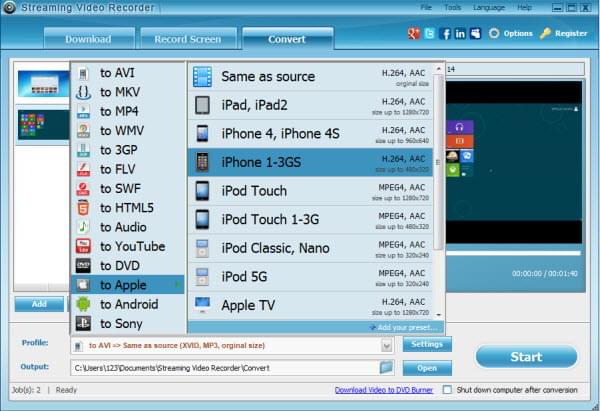Image resolution: width=600 pixels, height=411 pixels.
Task: Open the Tools menu
Action: point(453,7)
